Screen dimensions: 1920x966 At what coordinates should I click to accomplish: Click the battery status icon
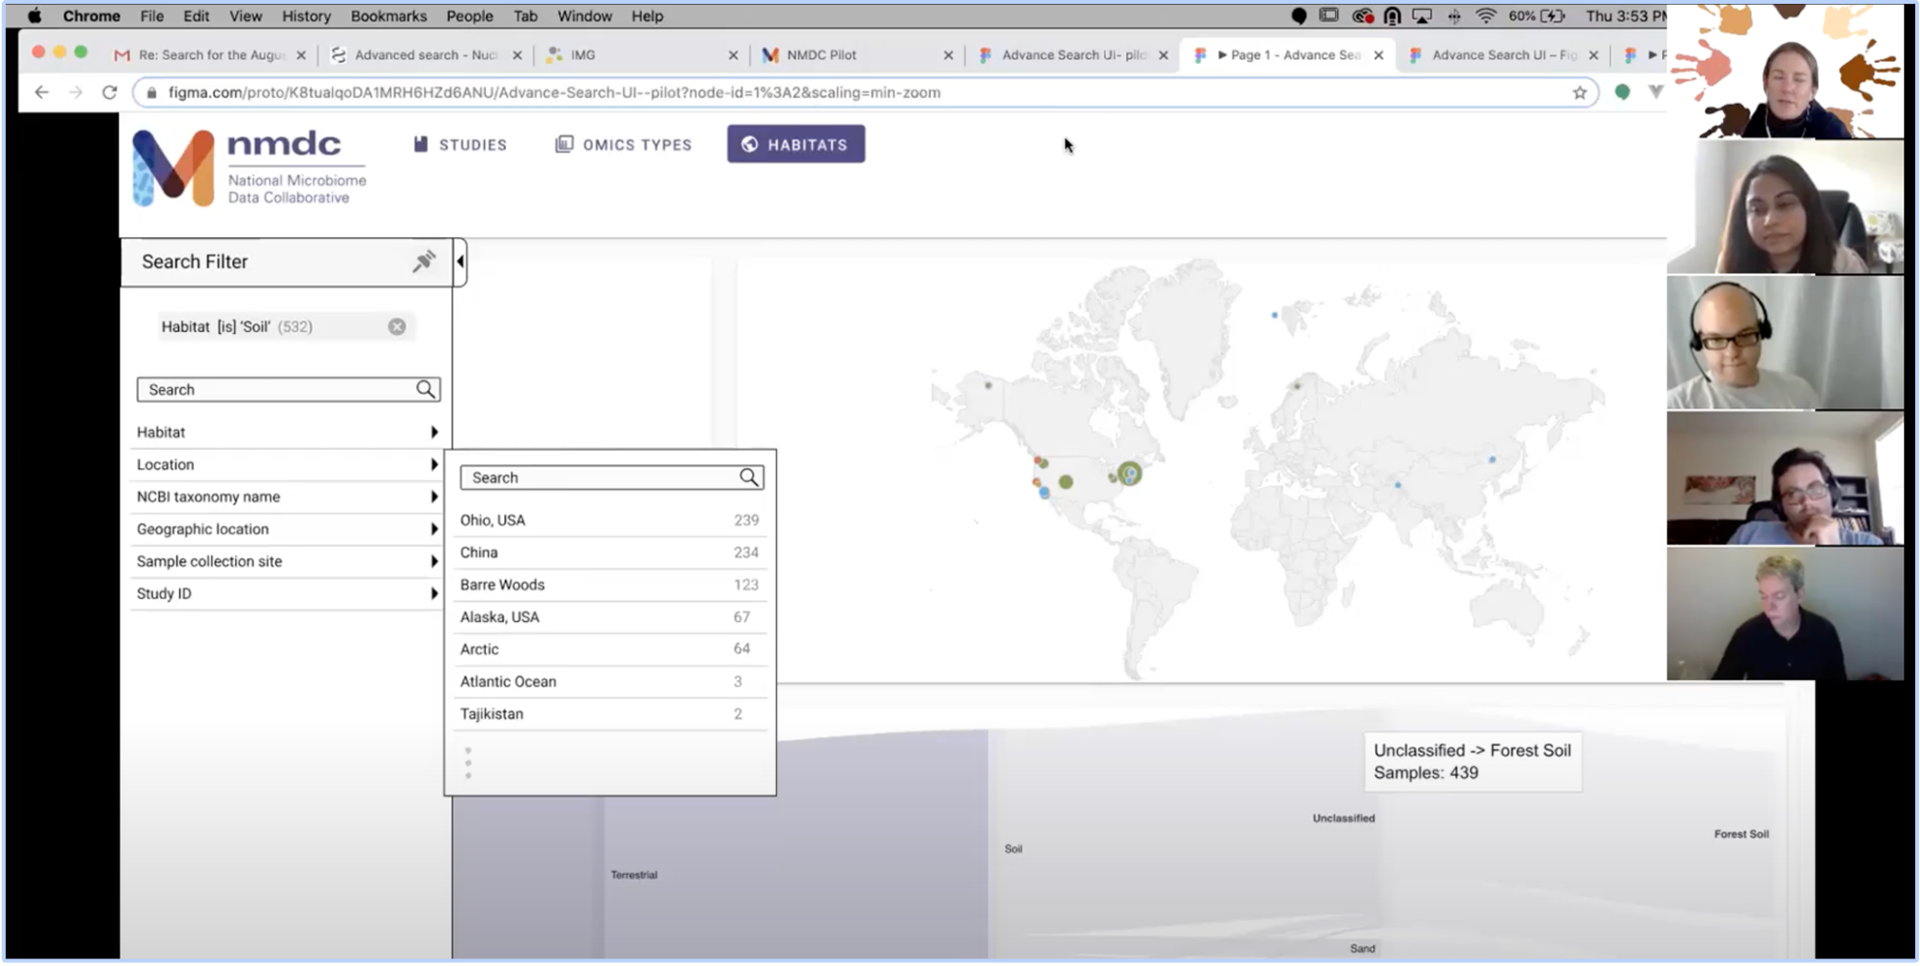pos(1553,16)
